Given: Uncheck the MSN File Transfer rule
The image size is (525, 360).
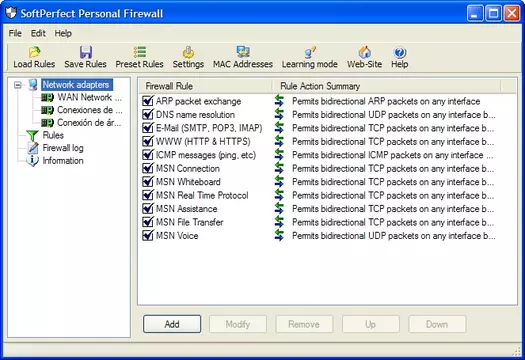Looking at the screenshot, I should (x=148, y=222).
